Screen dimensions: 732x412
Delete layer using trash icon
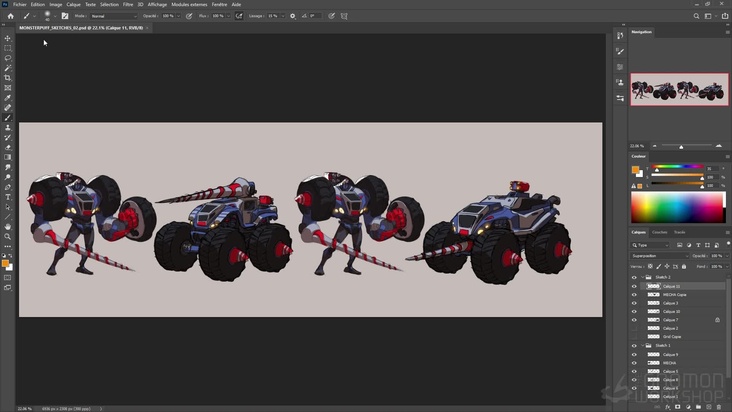[x=719, y=407]
